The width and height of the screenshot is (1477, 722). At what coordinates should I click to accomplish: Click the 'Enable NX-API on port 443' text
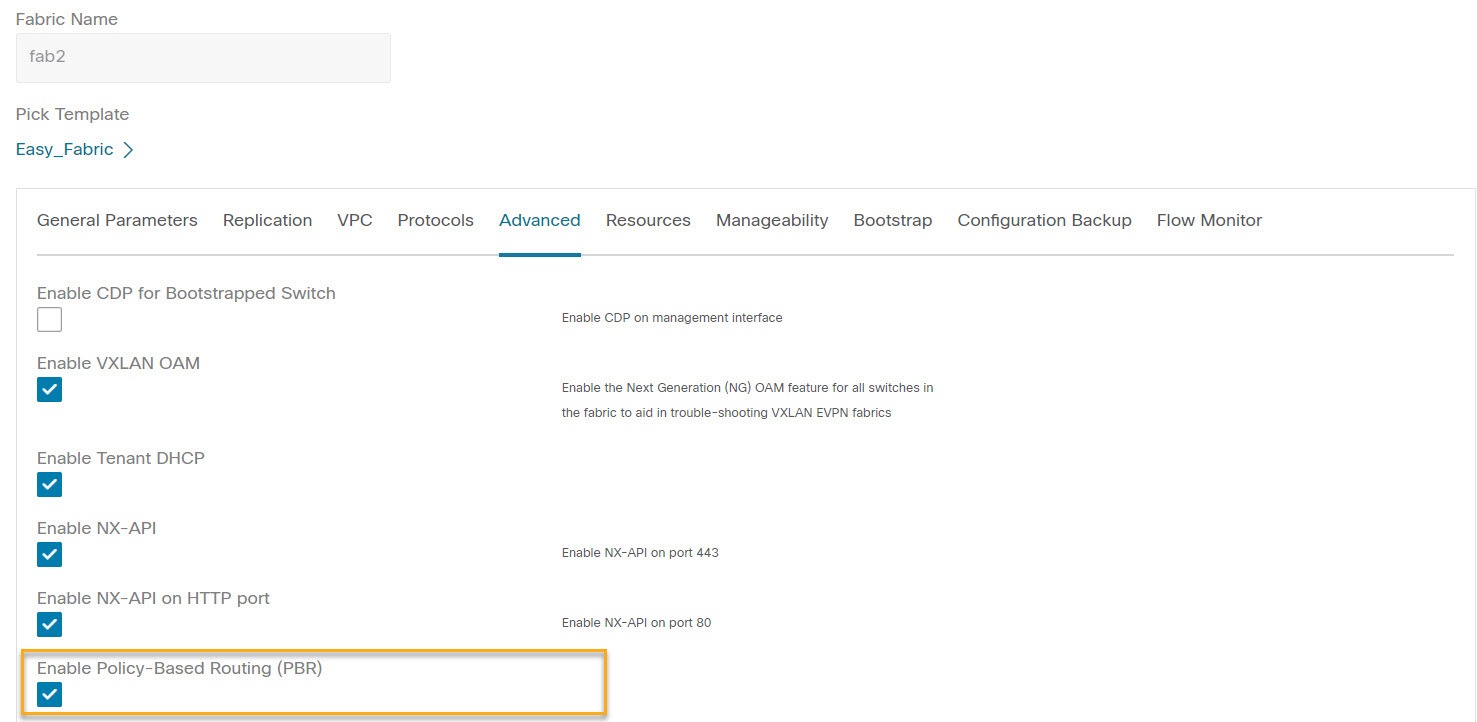coord(640,553)
